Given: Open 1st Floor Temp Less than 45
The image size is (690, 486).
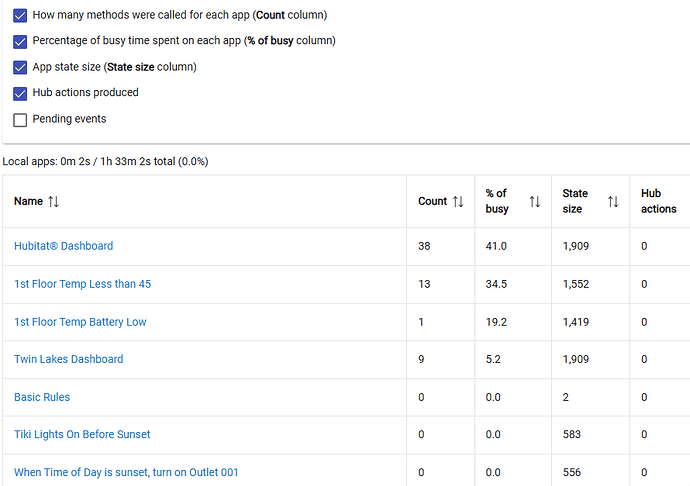Looking at the screenshot, I should pyautogui.click(x=82, y=284).
